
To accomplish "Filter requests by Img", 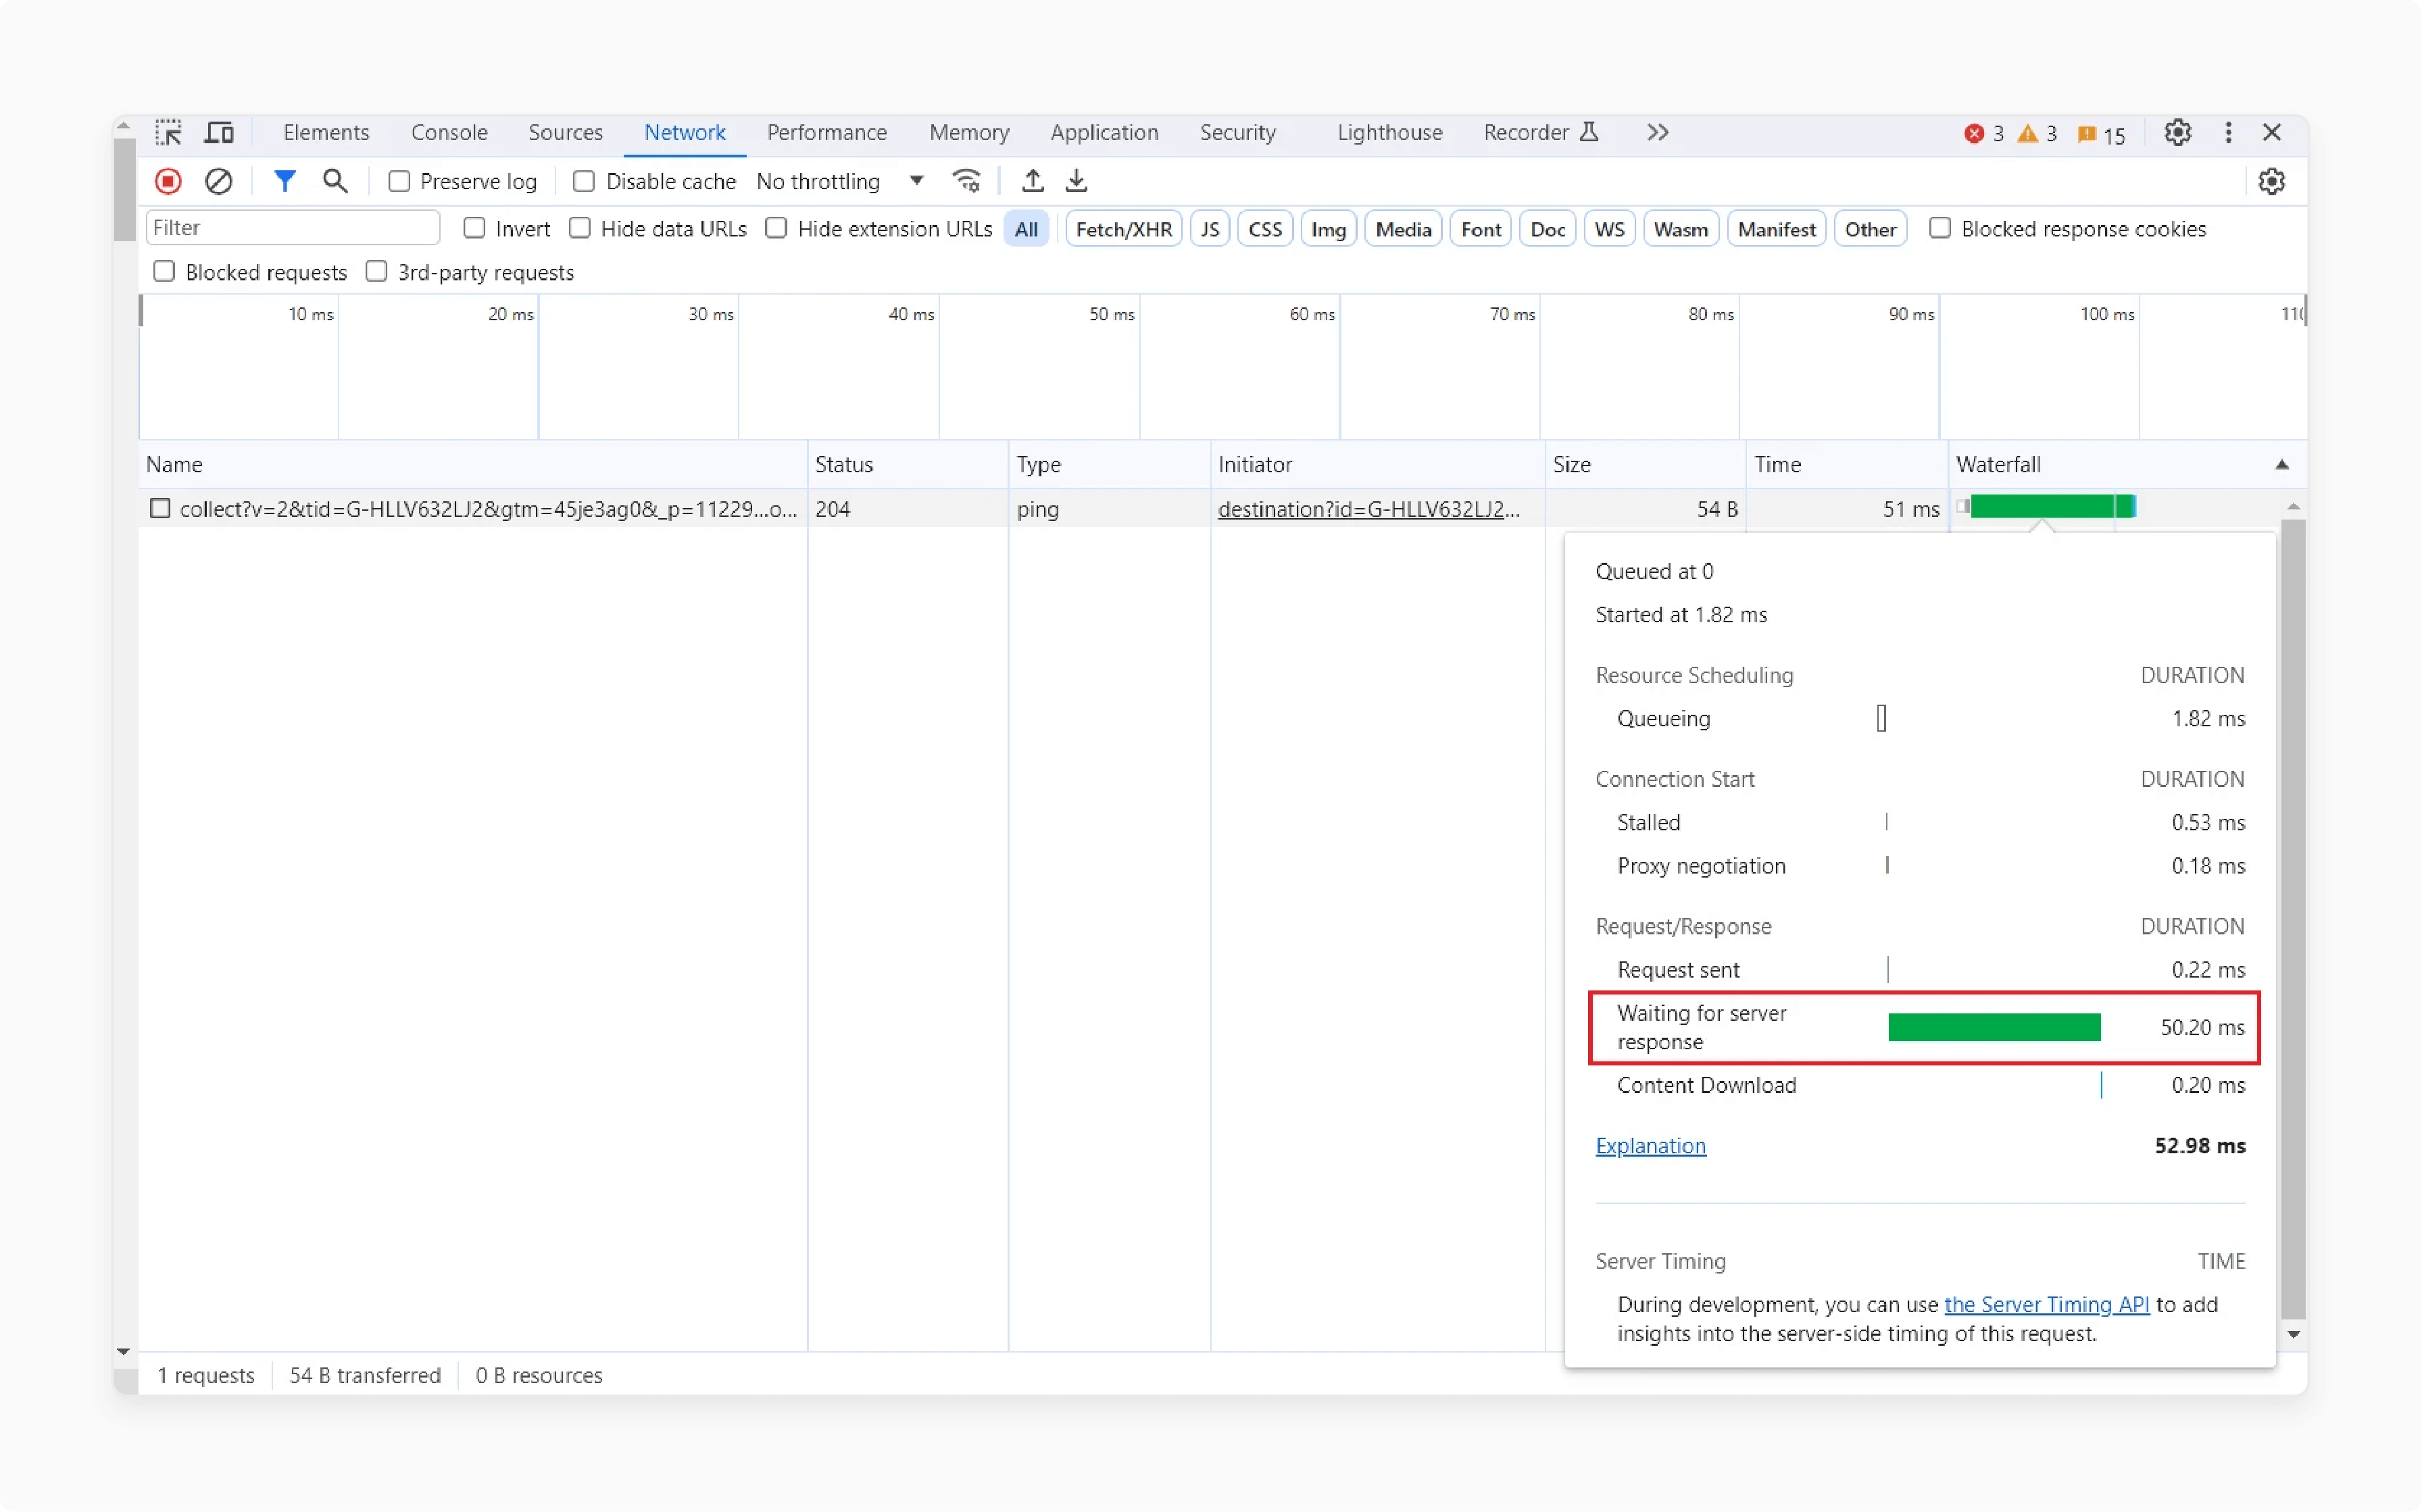I will pos(1328,229).
